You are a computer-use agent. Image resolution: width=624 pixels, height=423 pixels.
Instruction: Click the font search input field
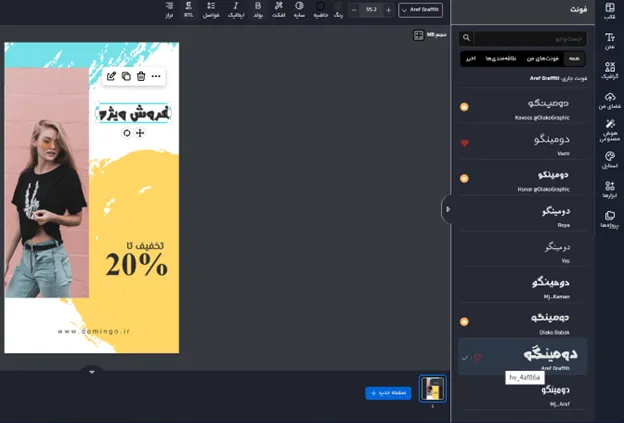[x=525, y=38]
